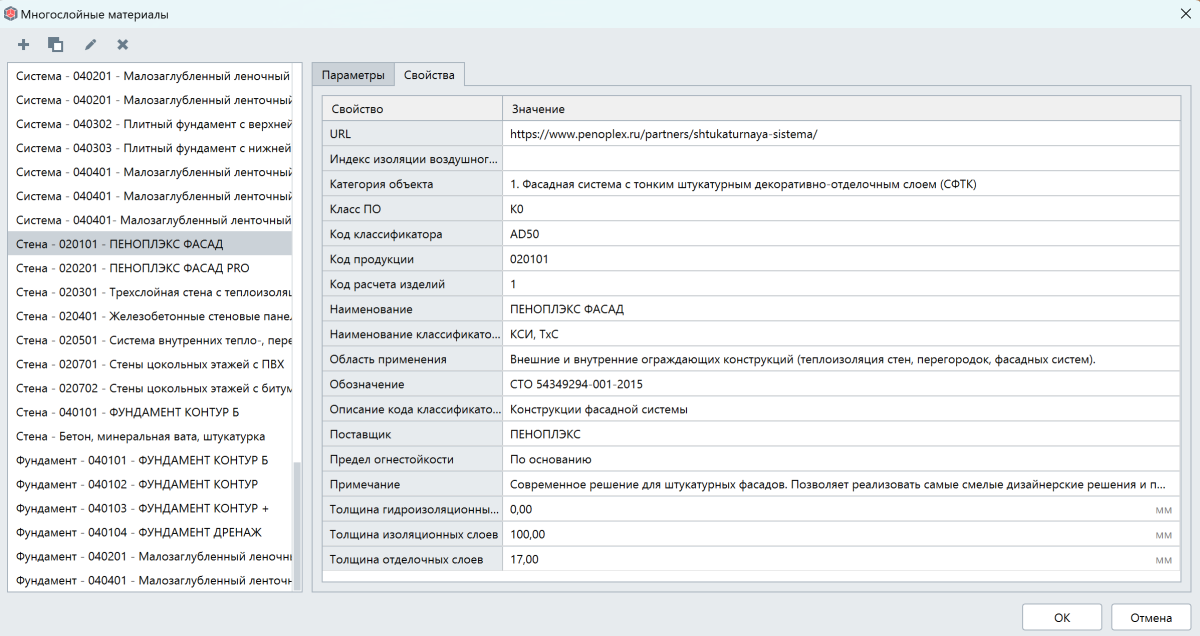Select Стена - 020201 - ПЕНОПЛЭКС ФАСАД PRO
Viewport: 1200px width, 636px height.
pos(133,268)
